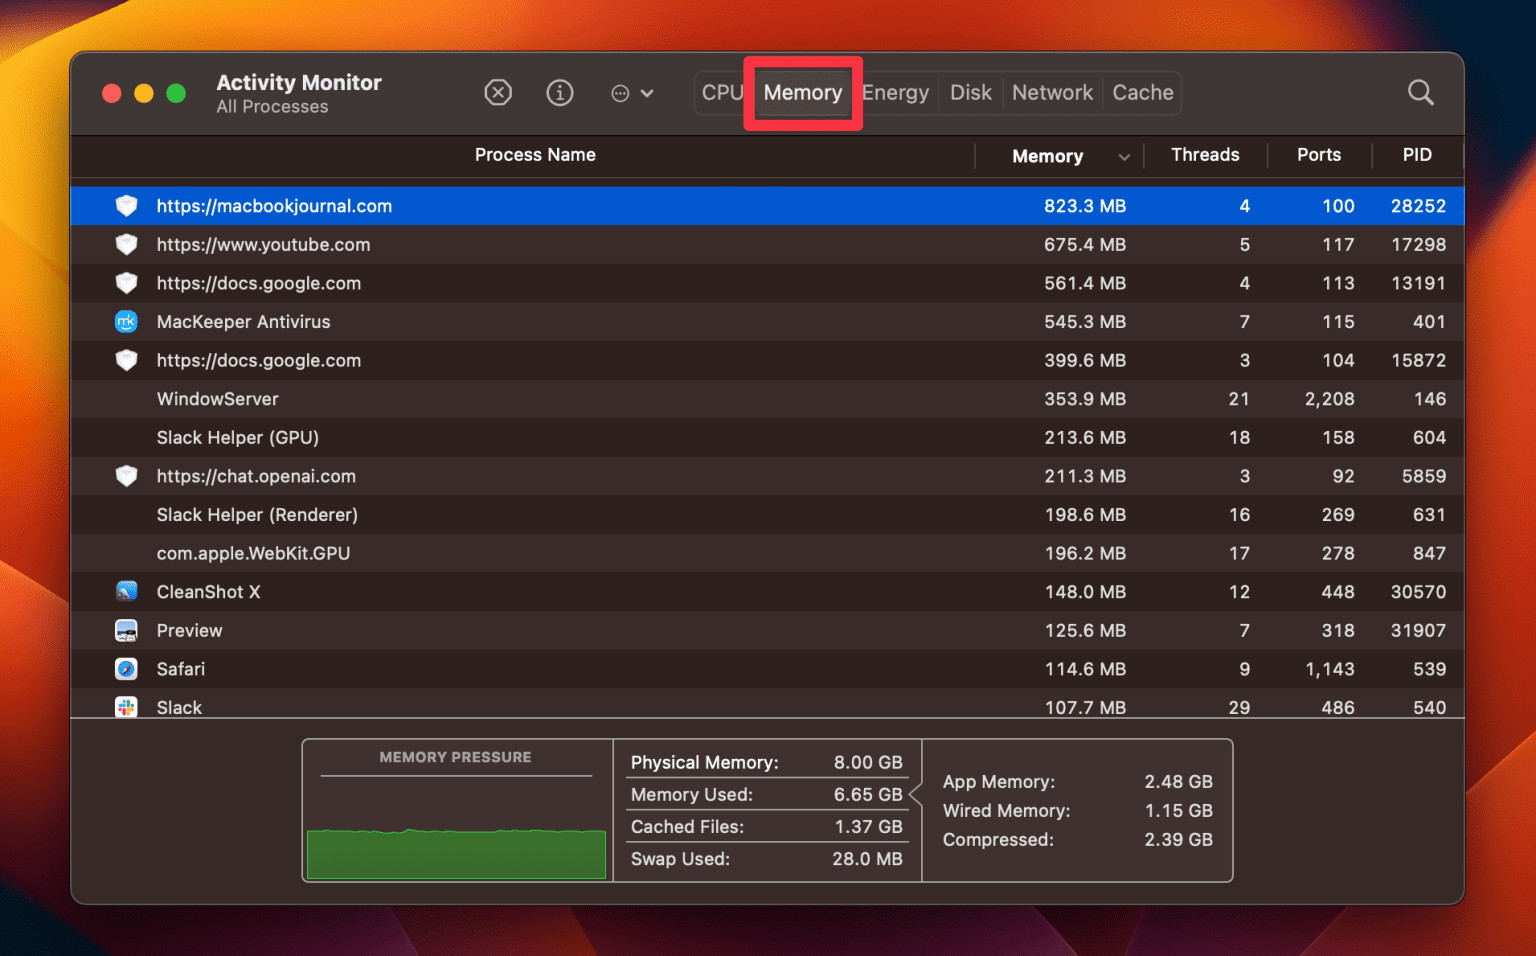Click the Safari browser icon
1536x956 pixels.
point(126,668)
